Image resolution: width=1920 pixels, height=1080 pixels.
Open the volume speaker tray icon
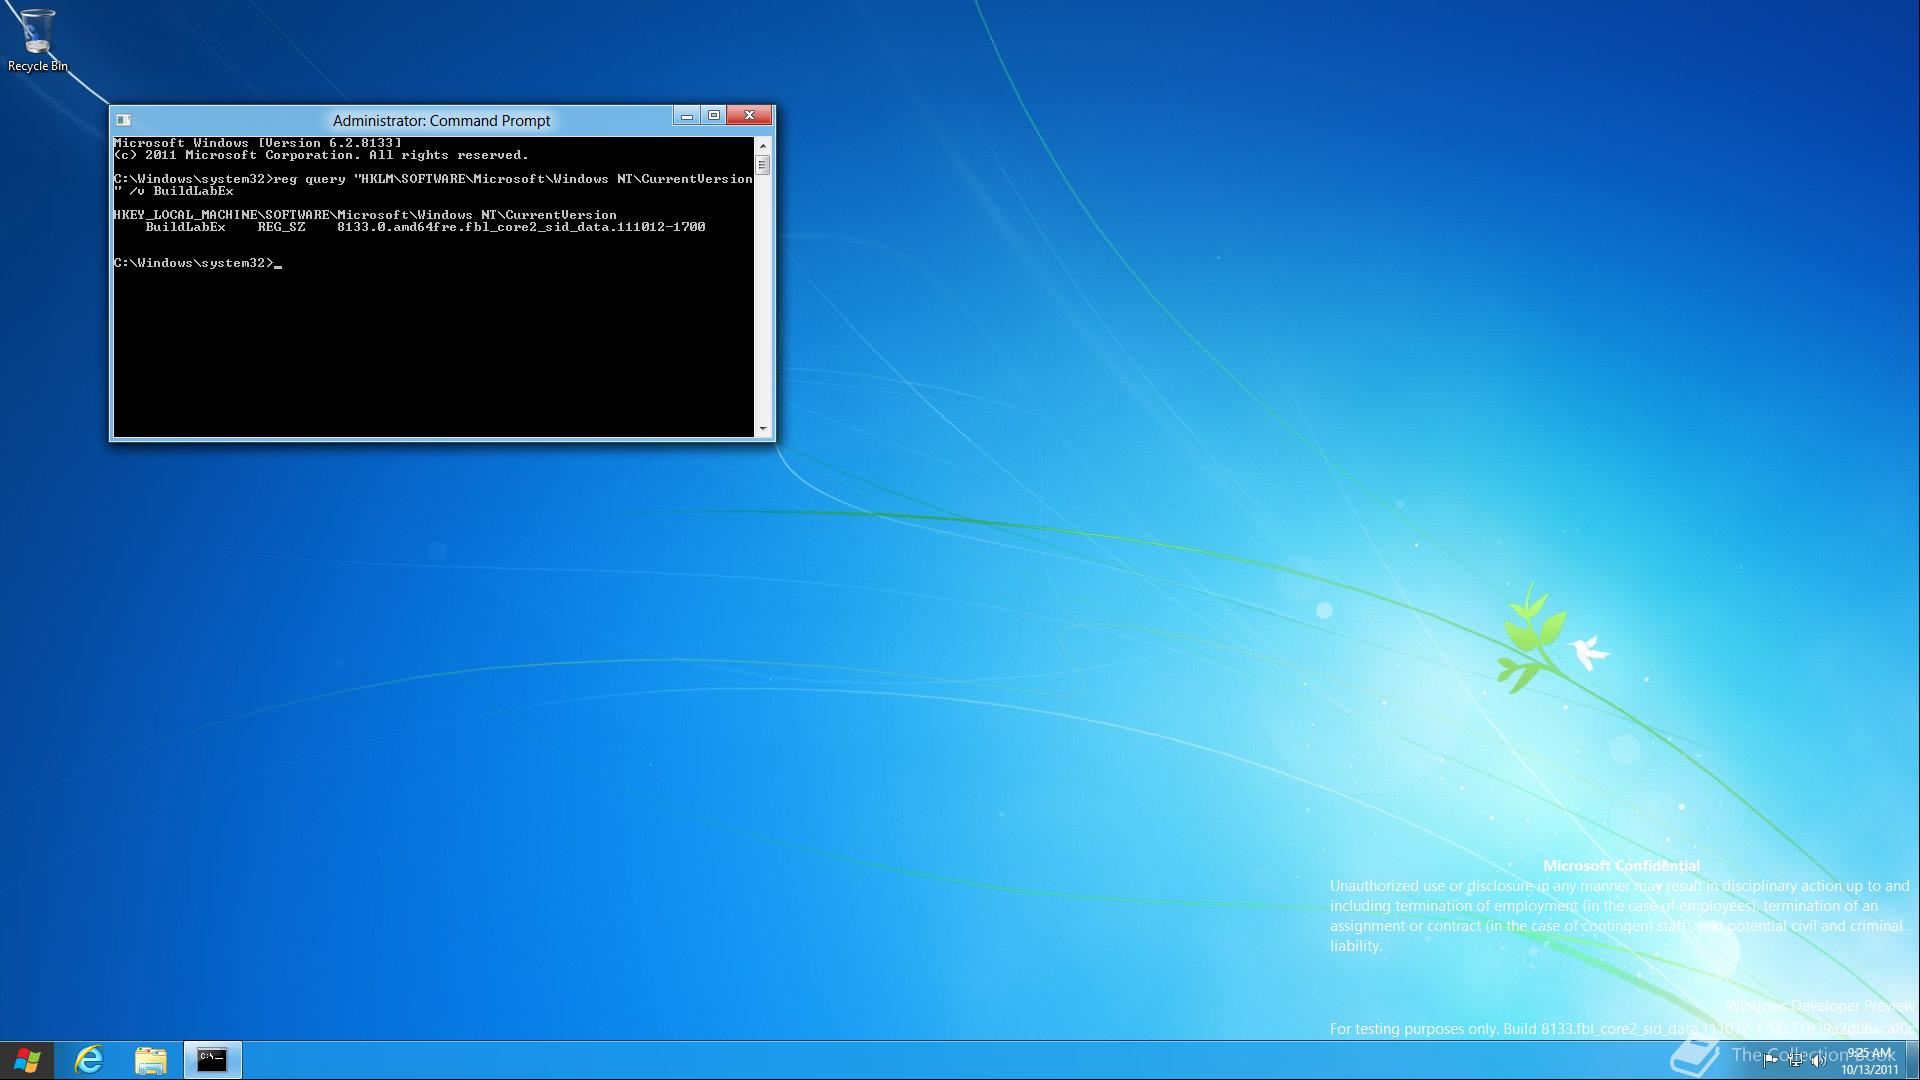1819,1061
